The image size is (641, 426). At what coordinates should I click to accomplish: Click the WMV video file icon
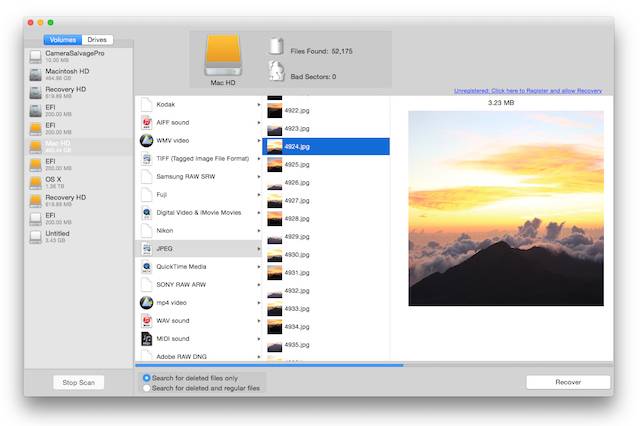pos(146,140)
